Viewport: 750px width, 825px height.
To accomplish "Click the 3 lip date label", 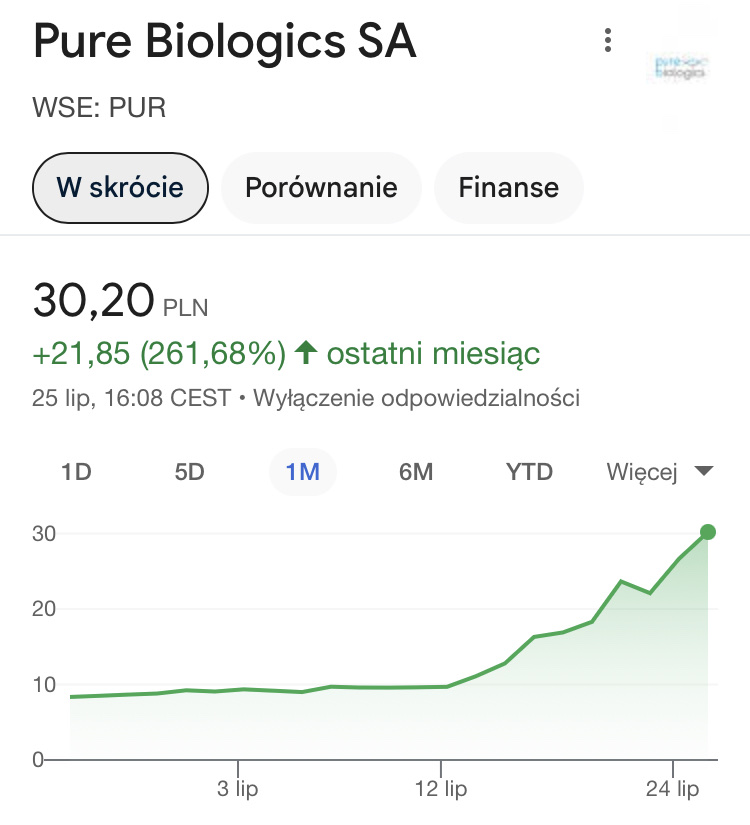I will tap(238, 790).
